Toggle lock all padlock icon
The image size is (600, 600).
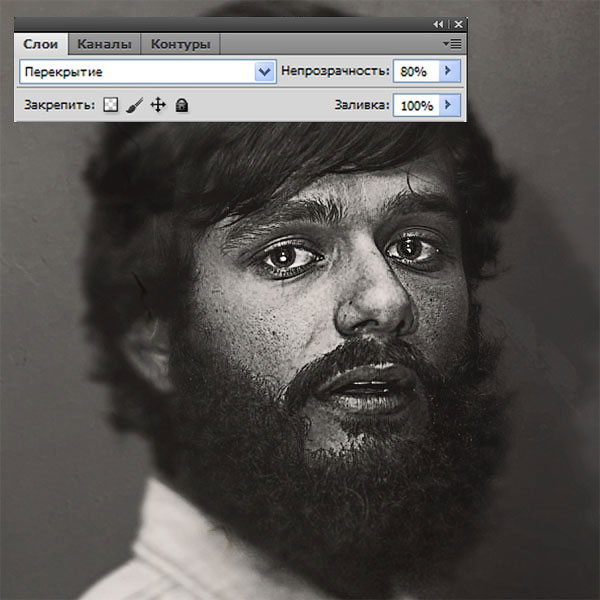point(182,105)
